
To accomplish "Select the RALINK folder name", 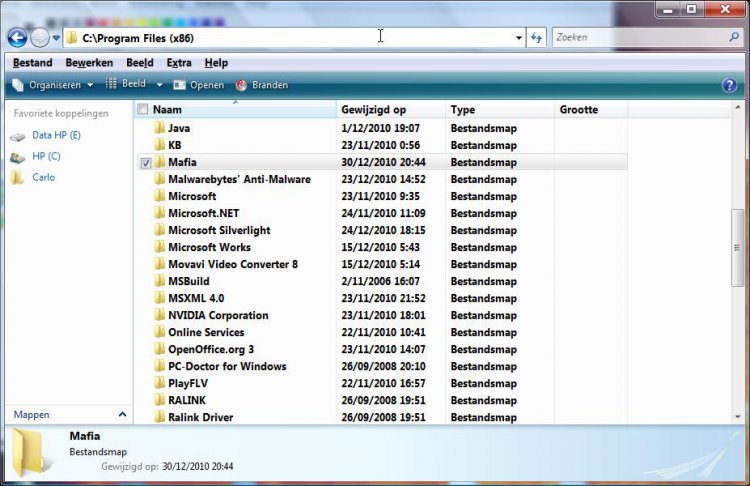I will [187, 400].
